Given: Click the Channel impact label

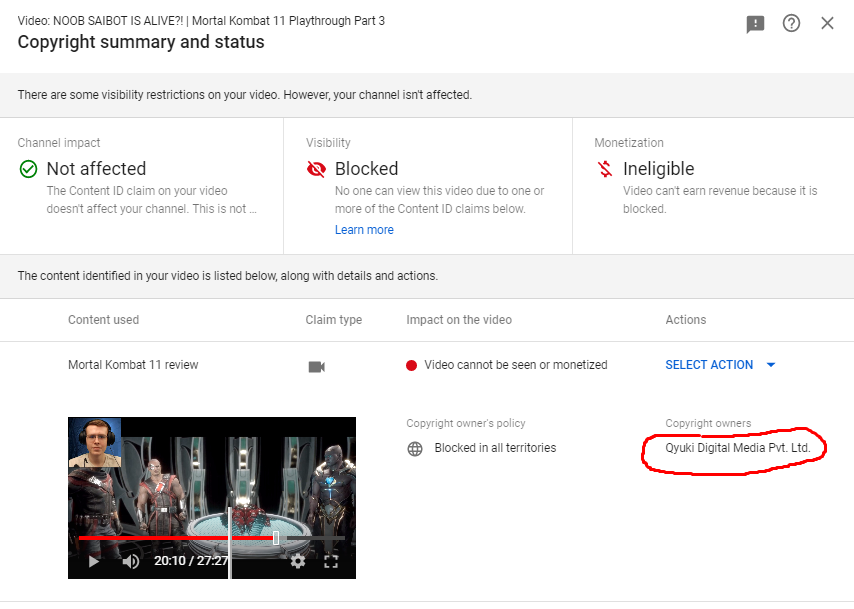Looking at the screenshot, I should click(59, 143).
